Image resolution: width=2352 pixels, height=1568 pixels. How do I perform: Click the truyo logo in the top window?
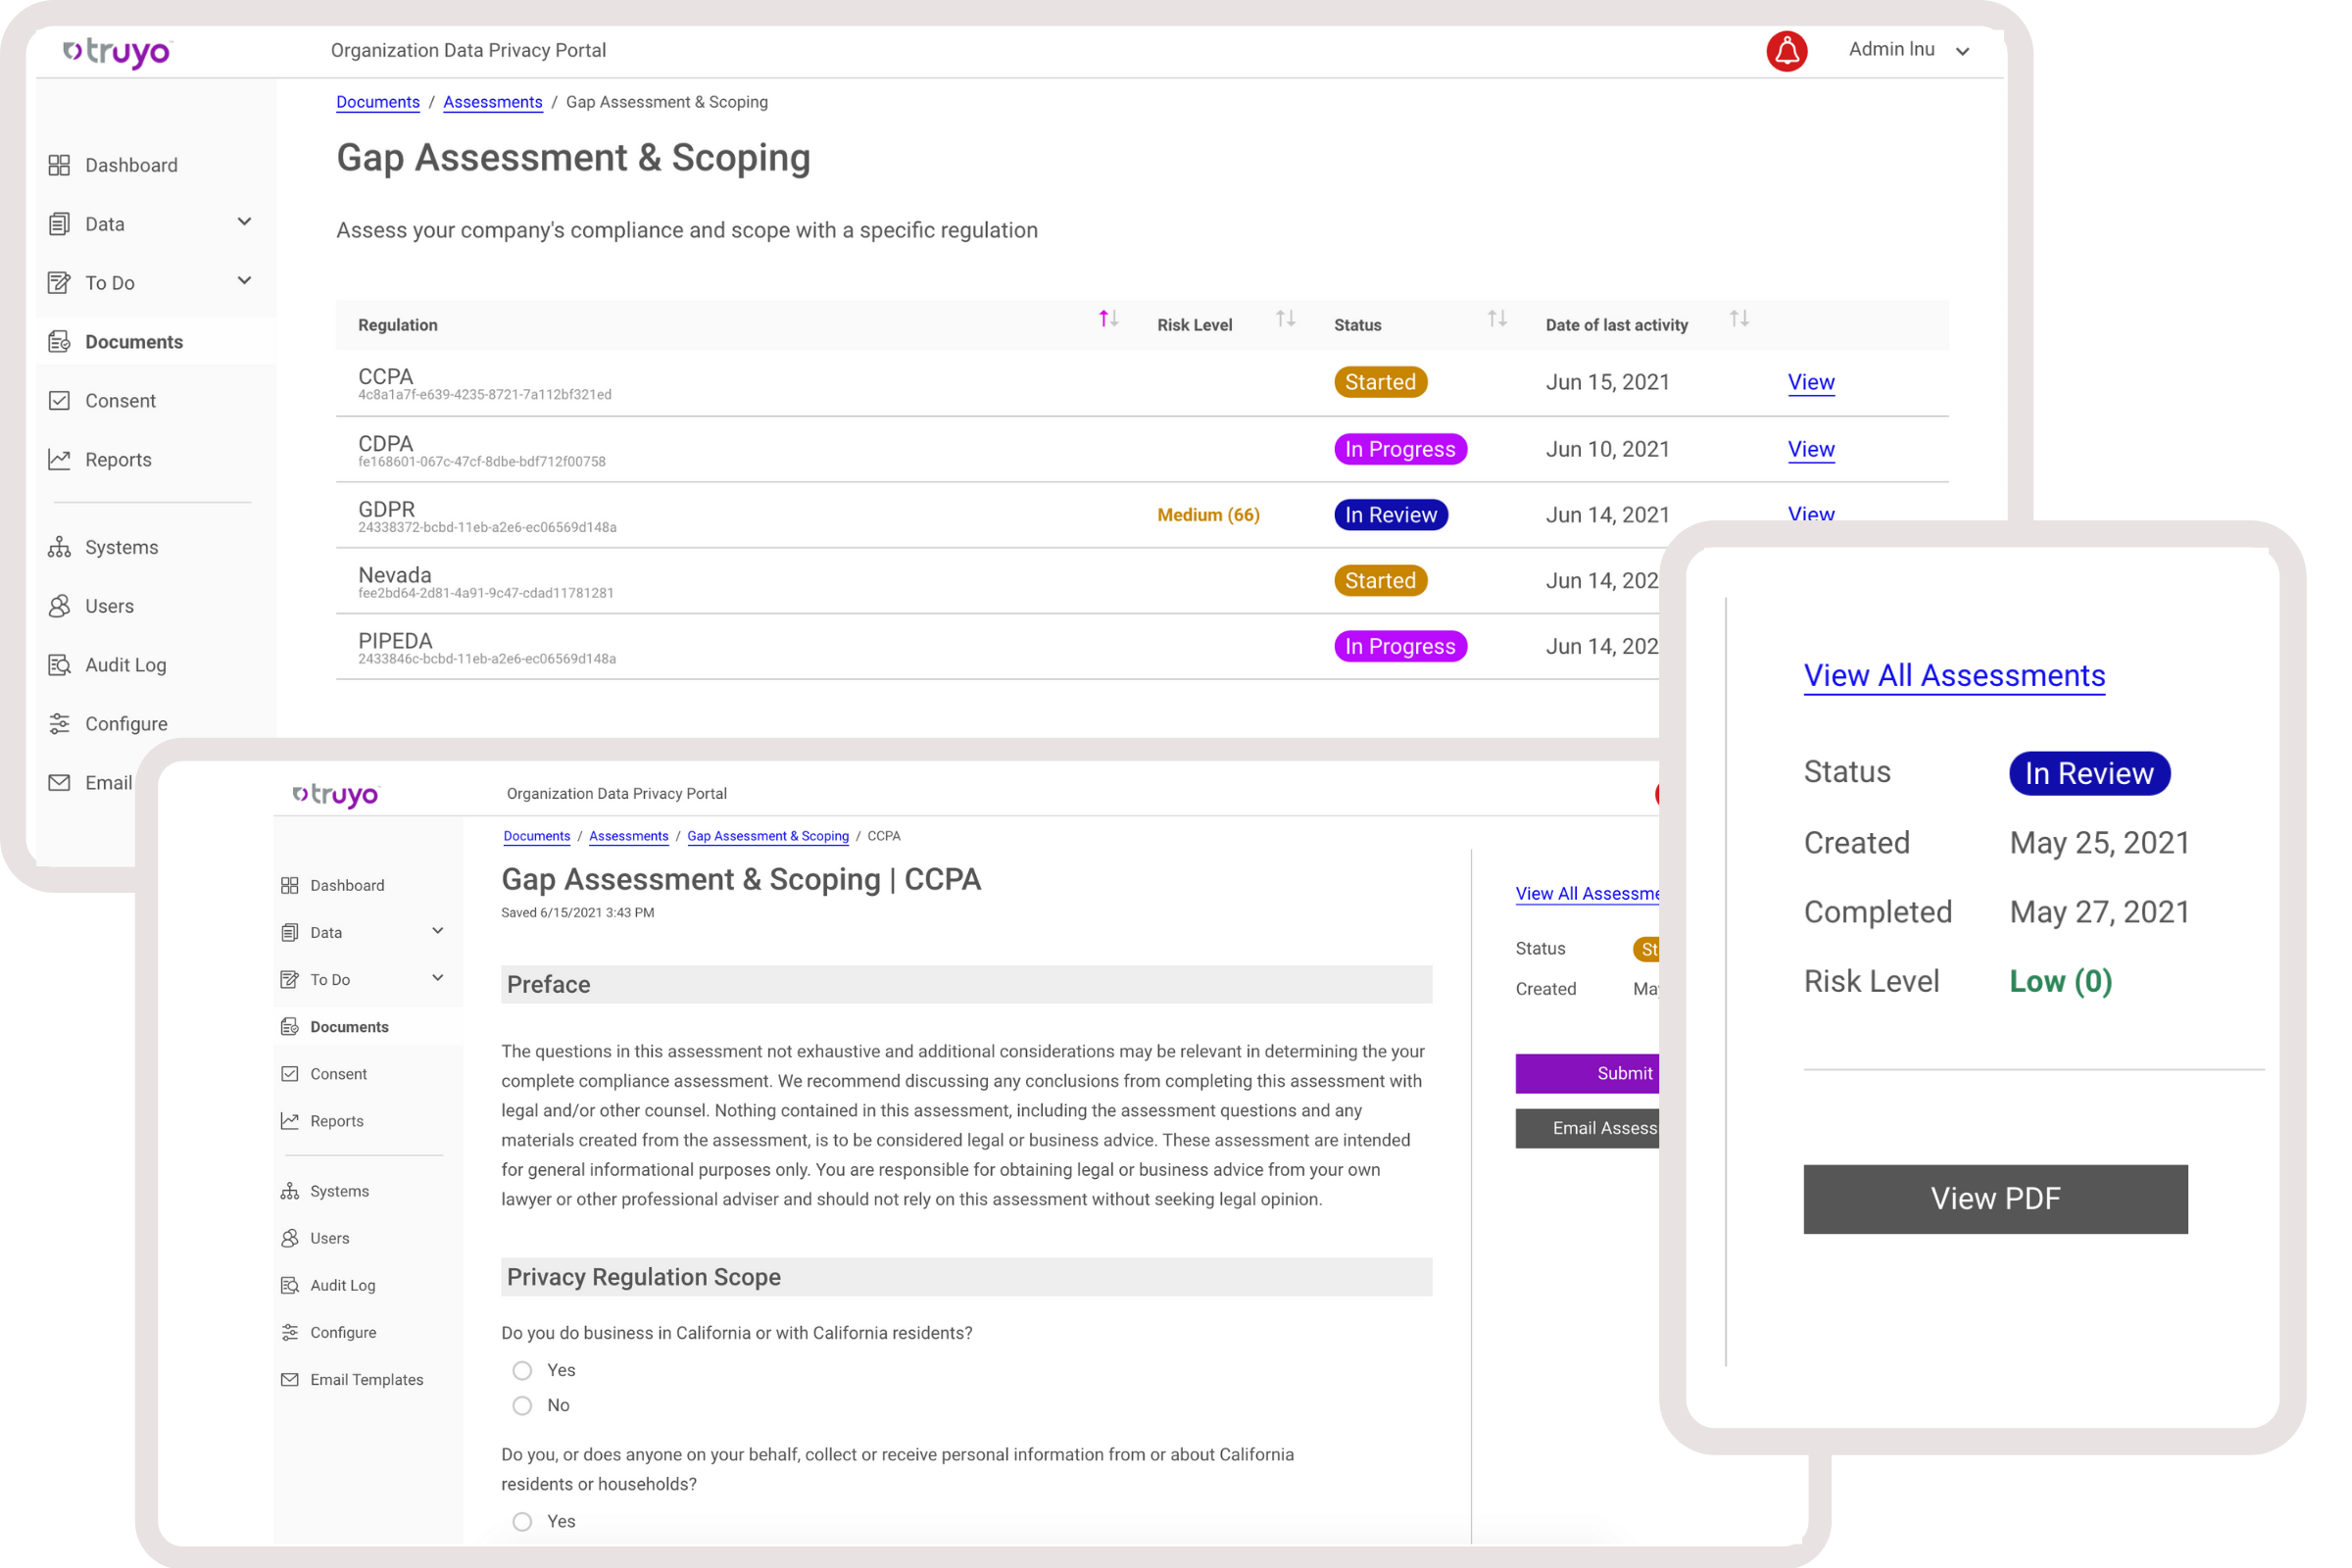click(117, 52)
